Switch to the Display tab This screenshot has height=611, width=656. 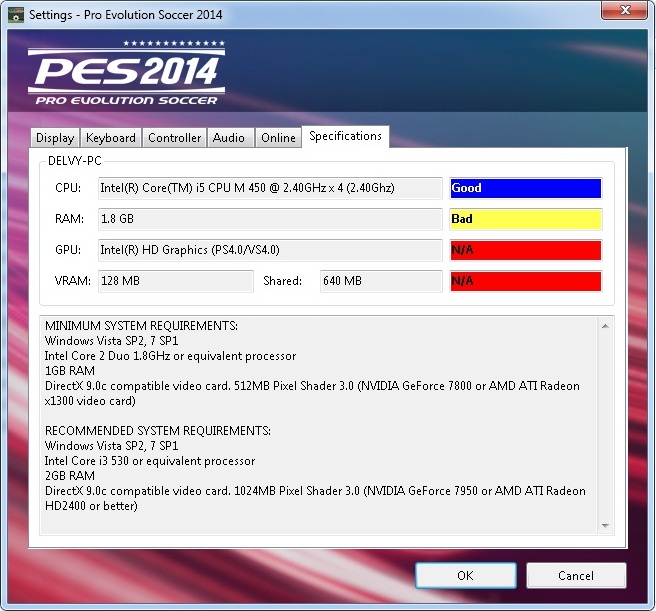[55, 138]
